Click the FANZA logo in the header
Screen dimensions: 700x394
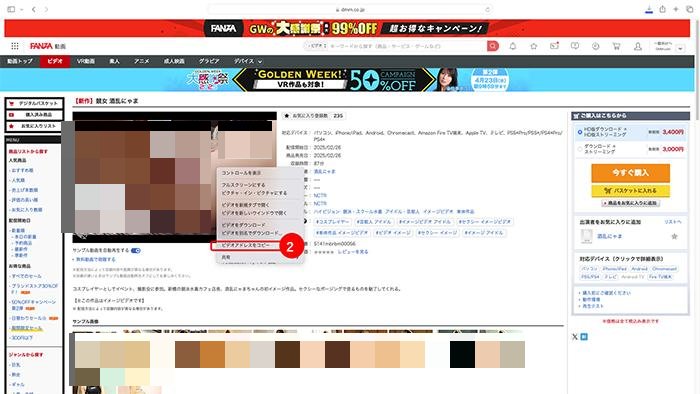point(41,46)
